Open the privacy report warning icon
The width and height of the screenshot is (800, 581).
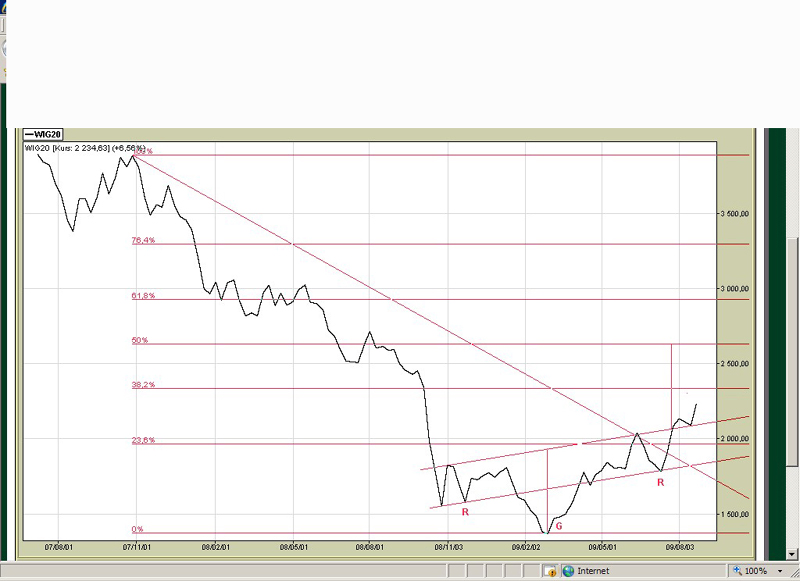[x=549, y=571]
